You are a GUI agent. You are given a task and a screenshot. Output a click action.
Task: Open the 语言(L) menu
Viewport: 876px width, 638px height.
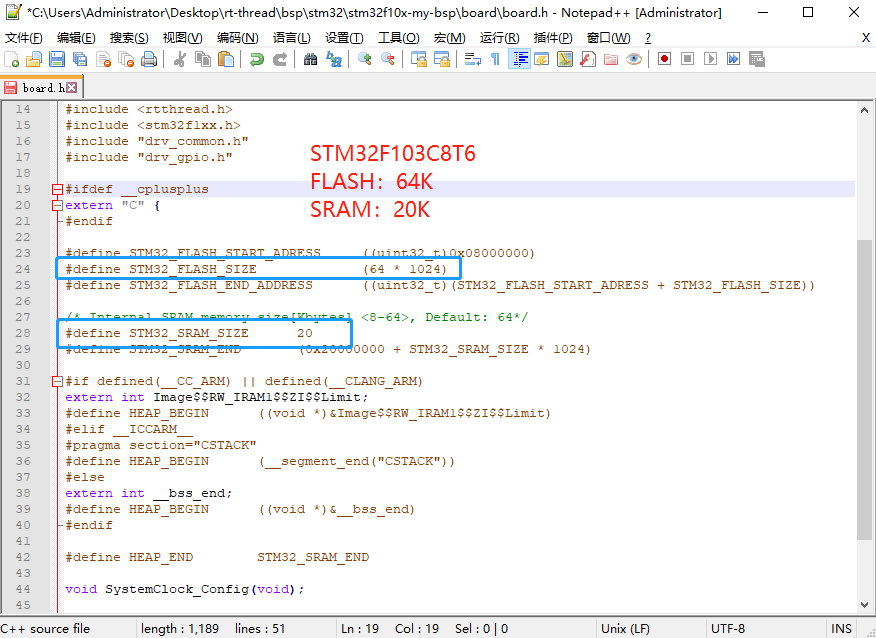pos(291,37)
